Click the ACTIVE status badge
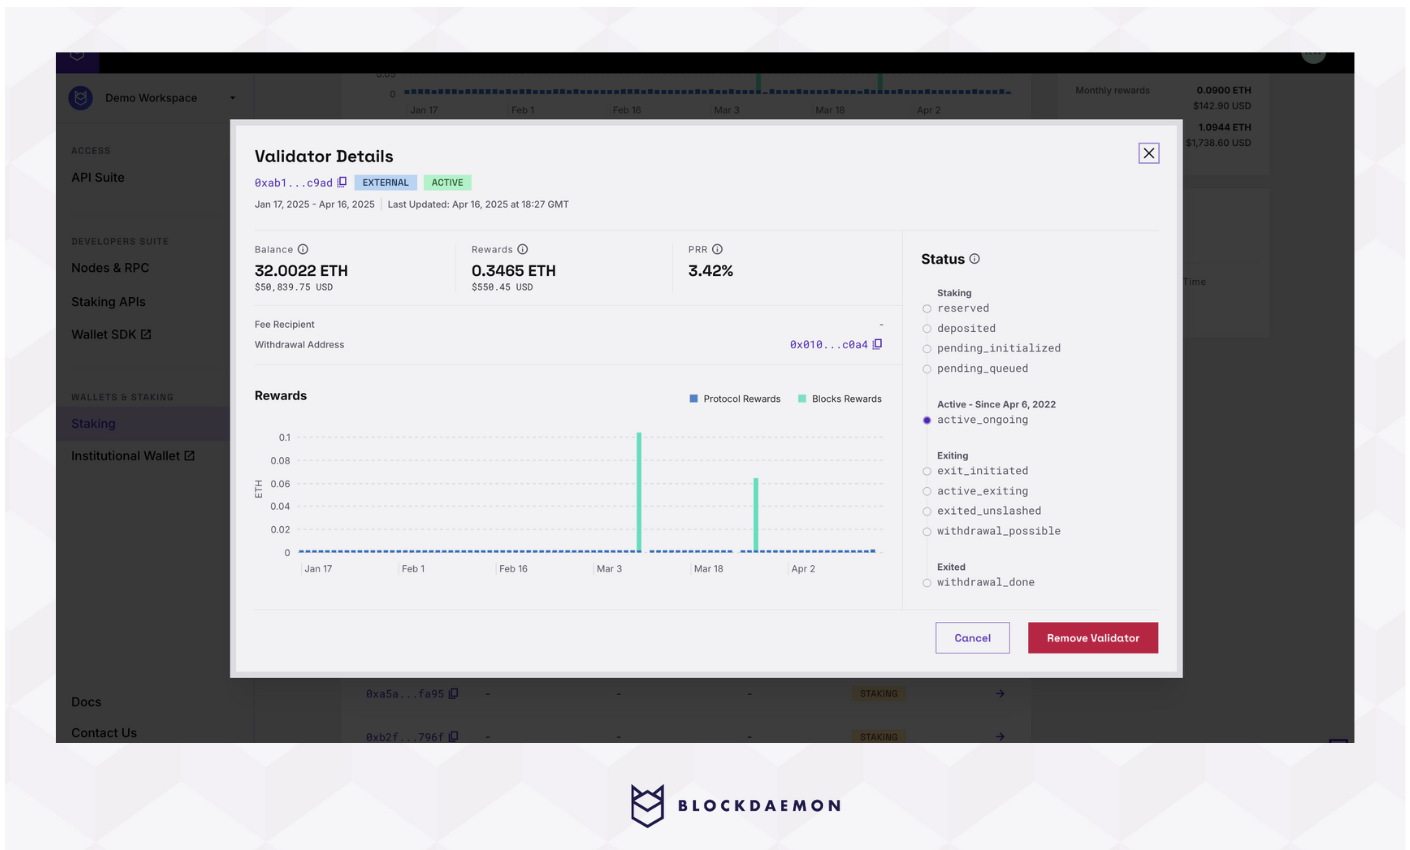Image resolution: width=1410 pixels, height=850 pixels. tap(447, 183)
